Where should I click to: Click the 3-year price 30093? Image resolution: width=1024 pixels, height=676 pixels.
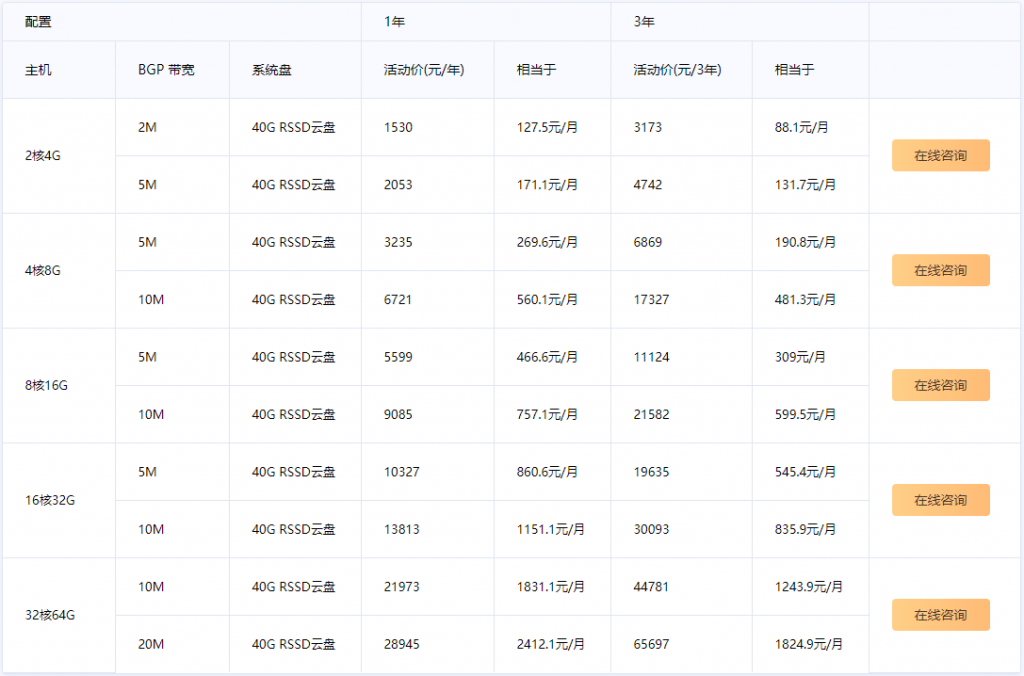tap(651, 530)
